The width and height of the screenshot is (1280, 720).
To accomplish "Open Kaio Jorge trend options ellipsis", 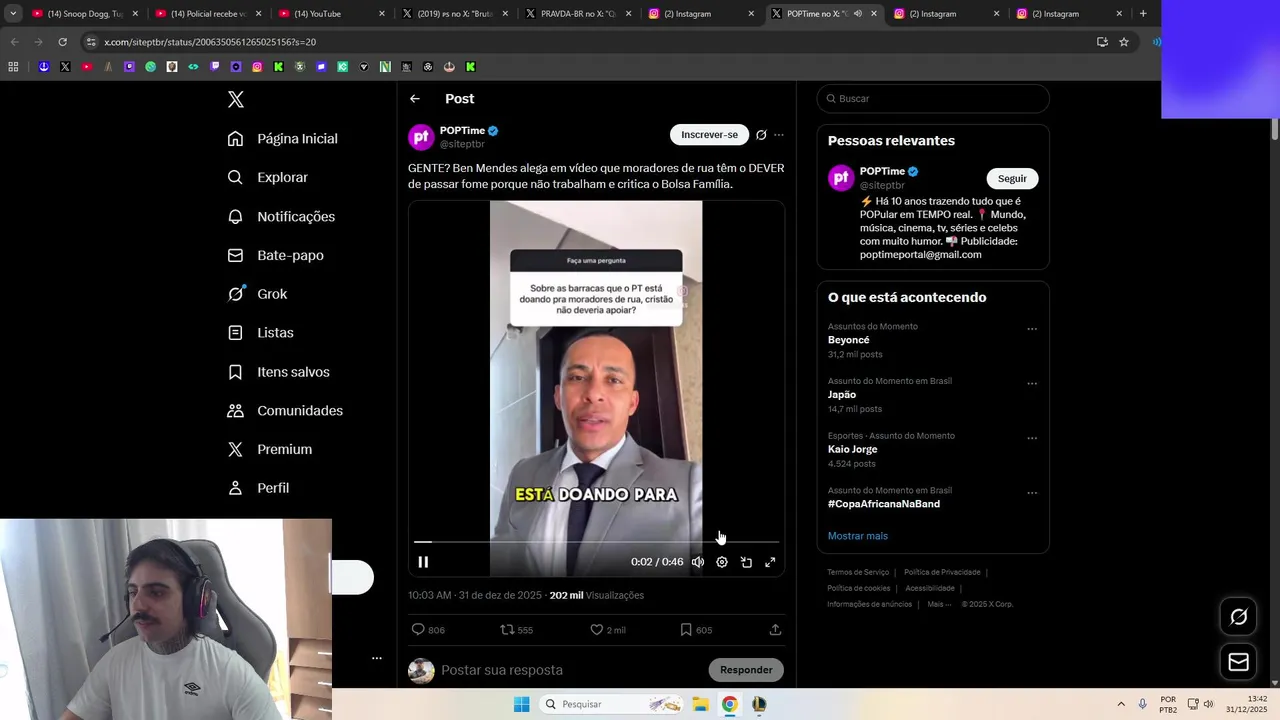I will point(1032,438).
